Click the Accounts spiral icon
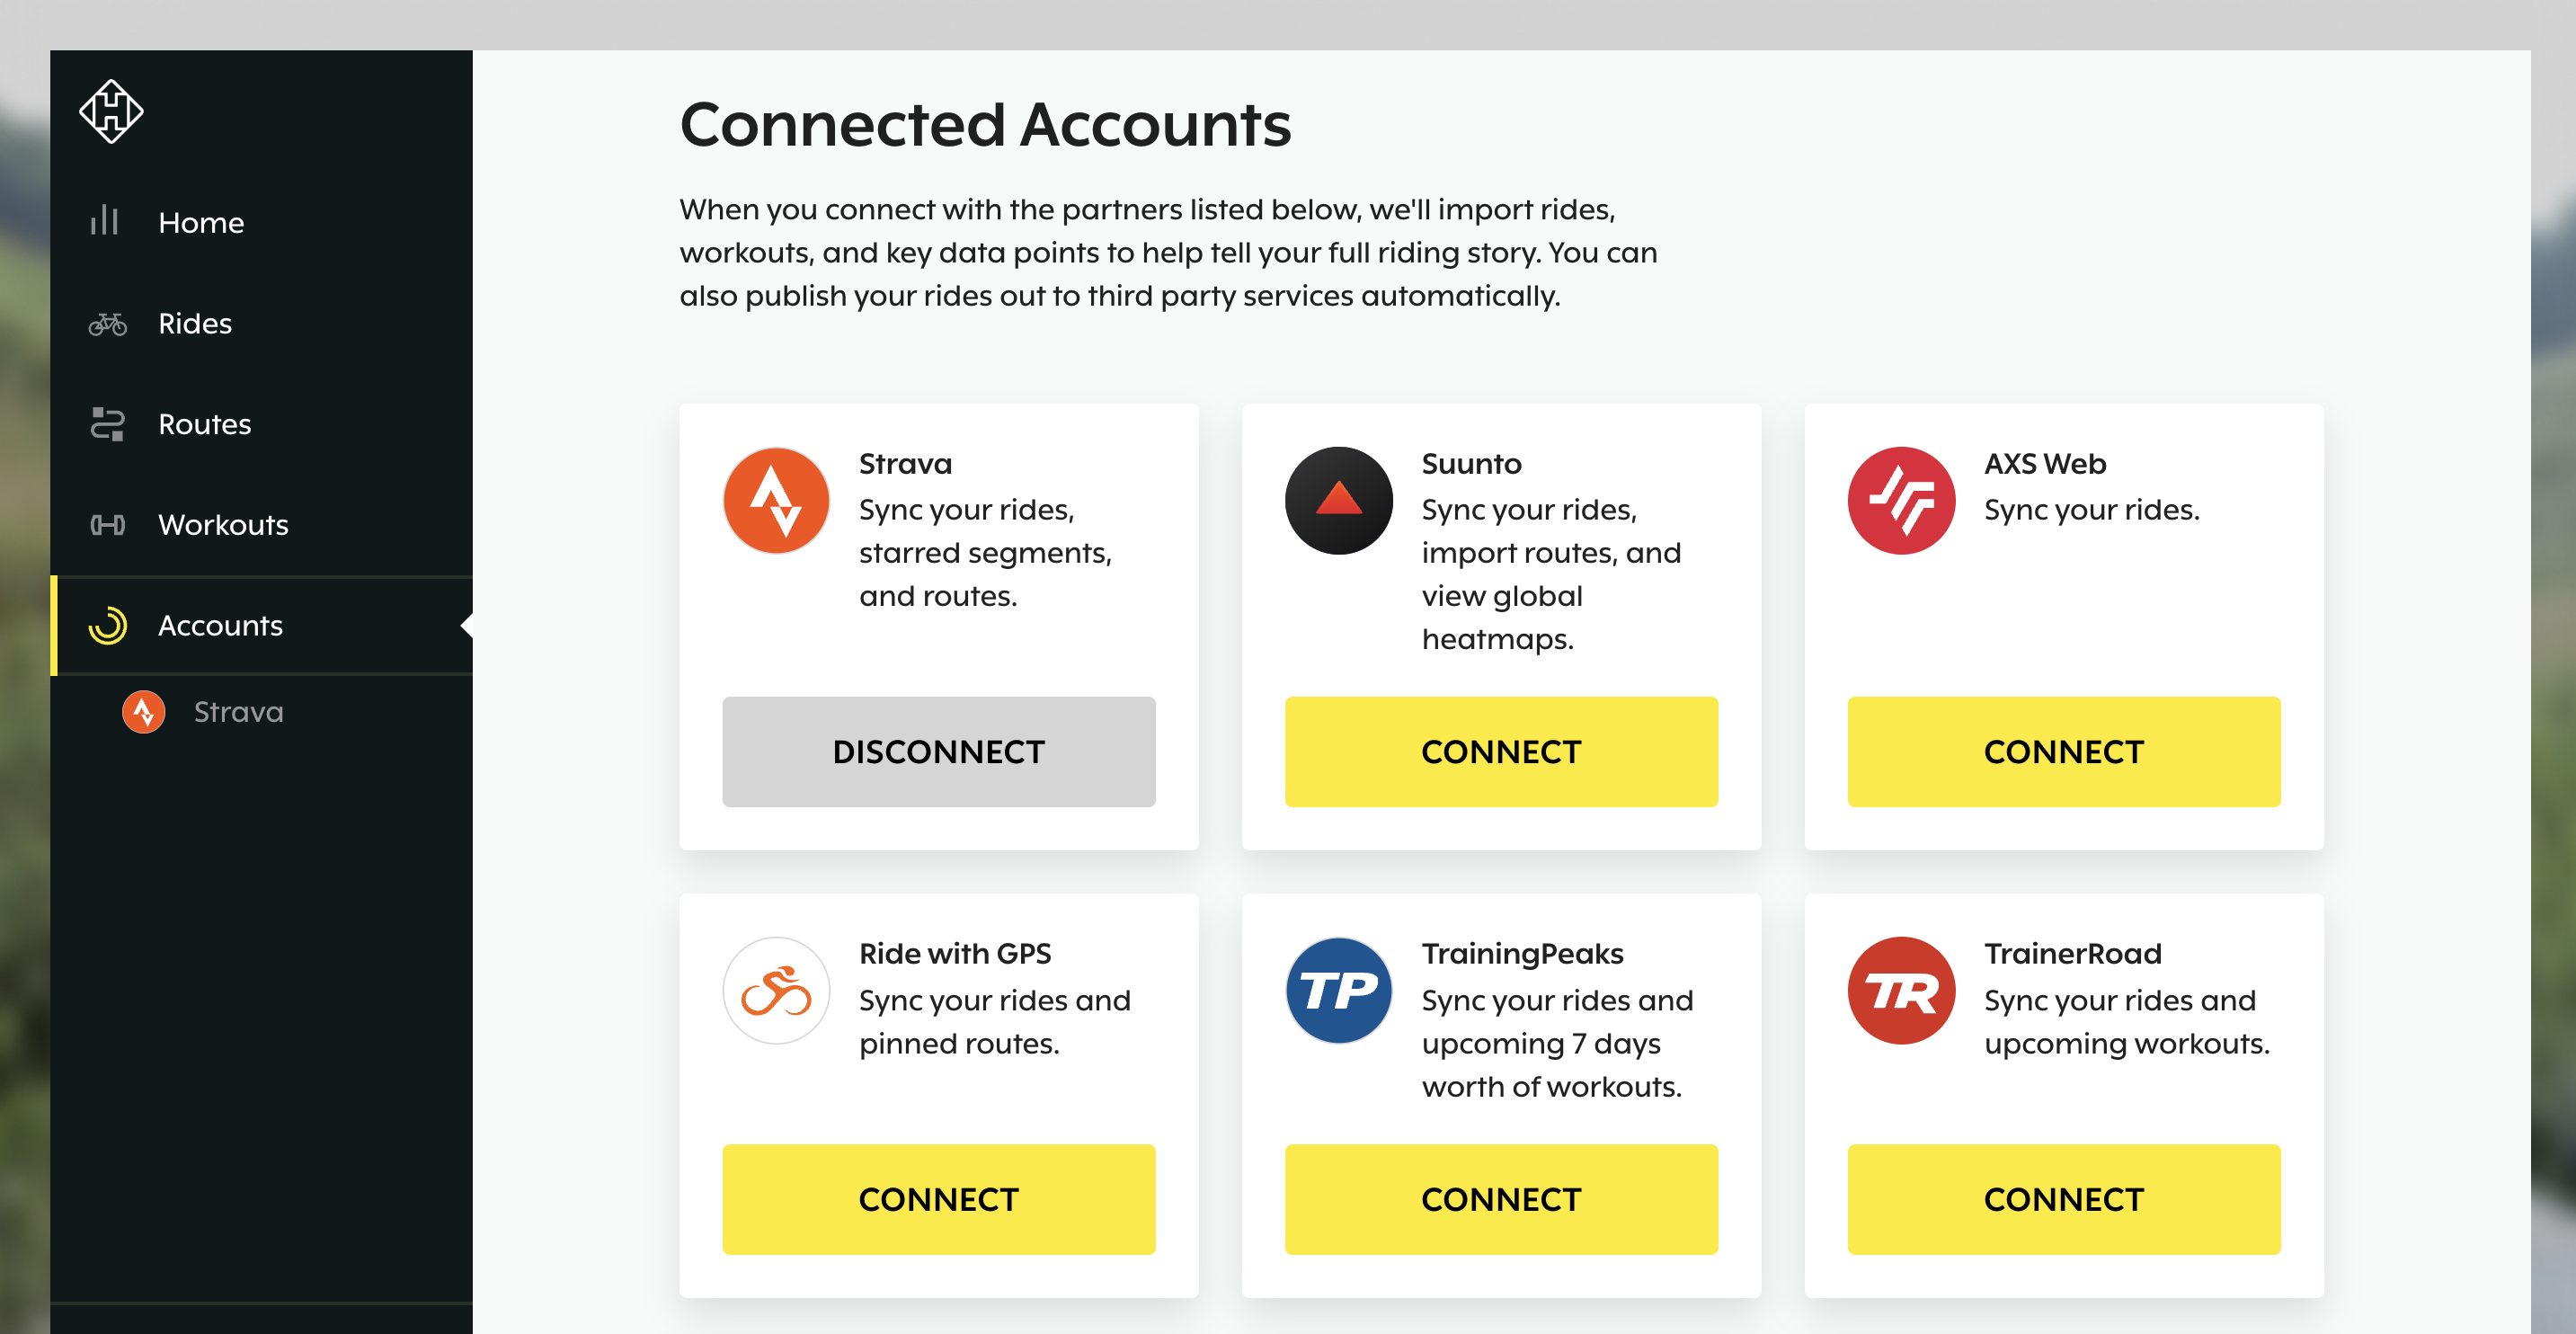2576x1334 pixels. 107,625
